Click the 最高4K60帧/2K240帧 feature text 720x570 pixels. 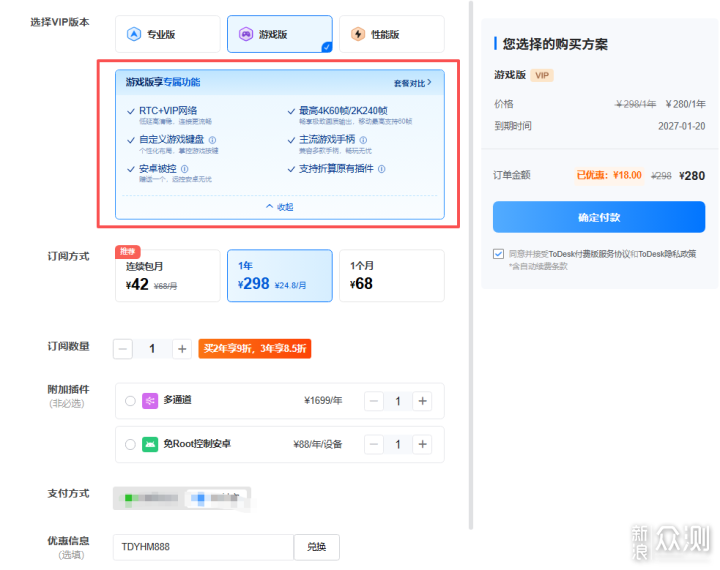click(x=343, y=111)
